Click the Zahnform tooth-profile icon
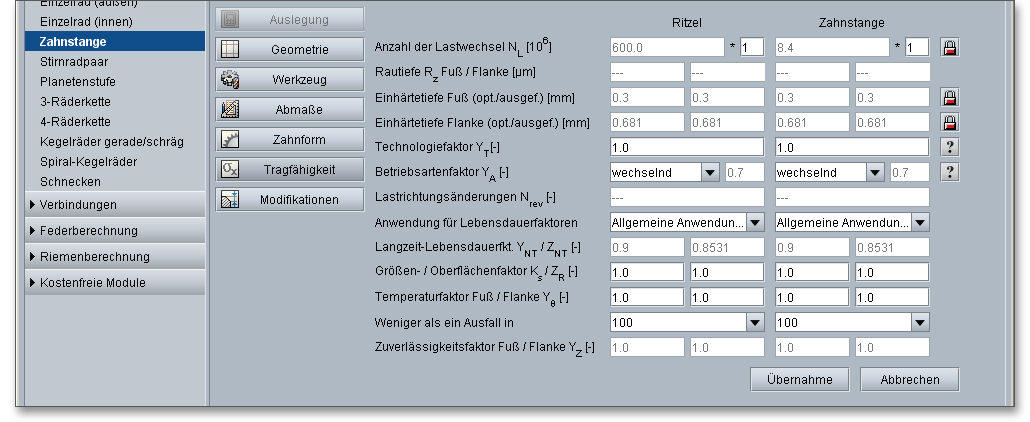Screen dimensions: 1030x422 click(229, 139)
